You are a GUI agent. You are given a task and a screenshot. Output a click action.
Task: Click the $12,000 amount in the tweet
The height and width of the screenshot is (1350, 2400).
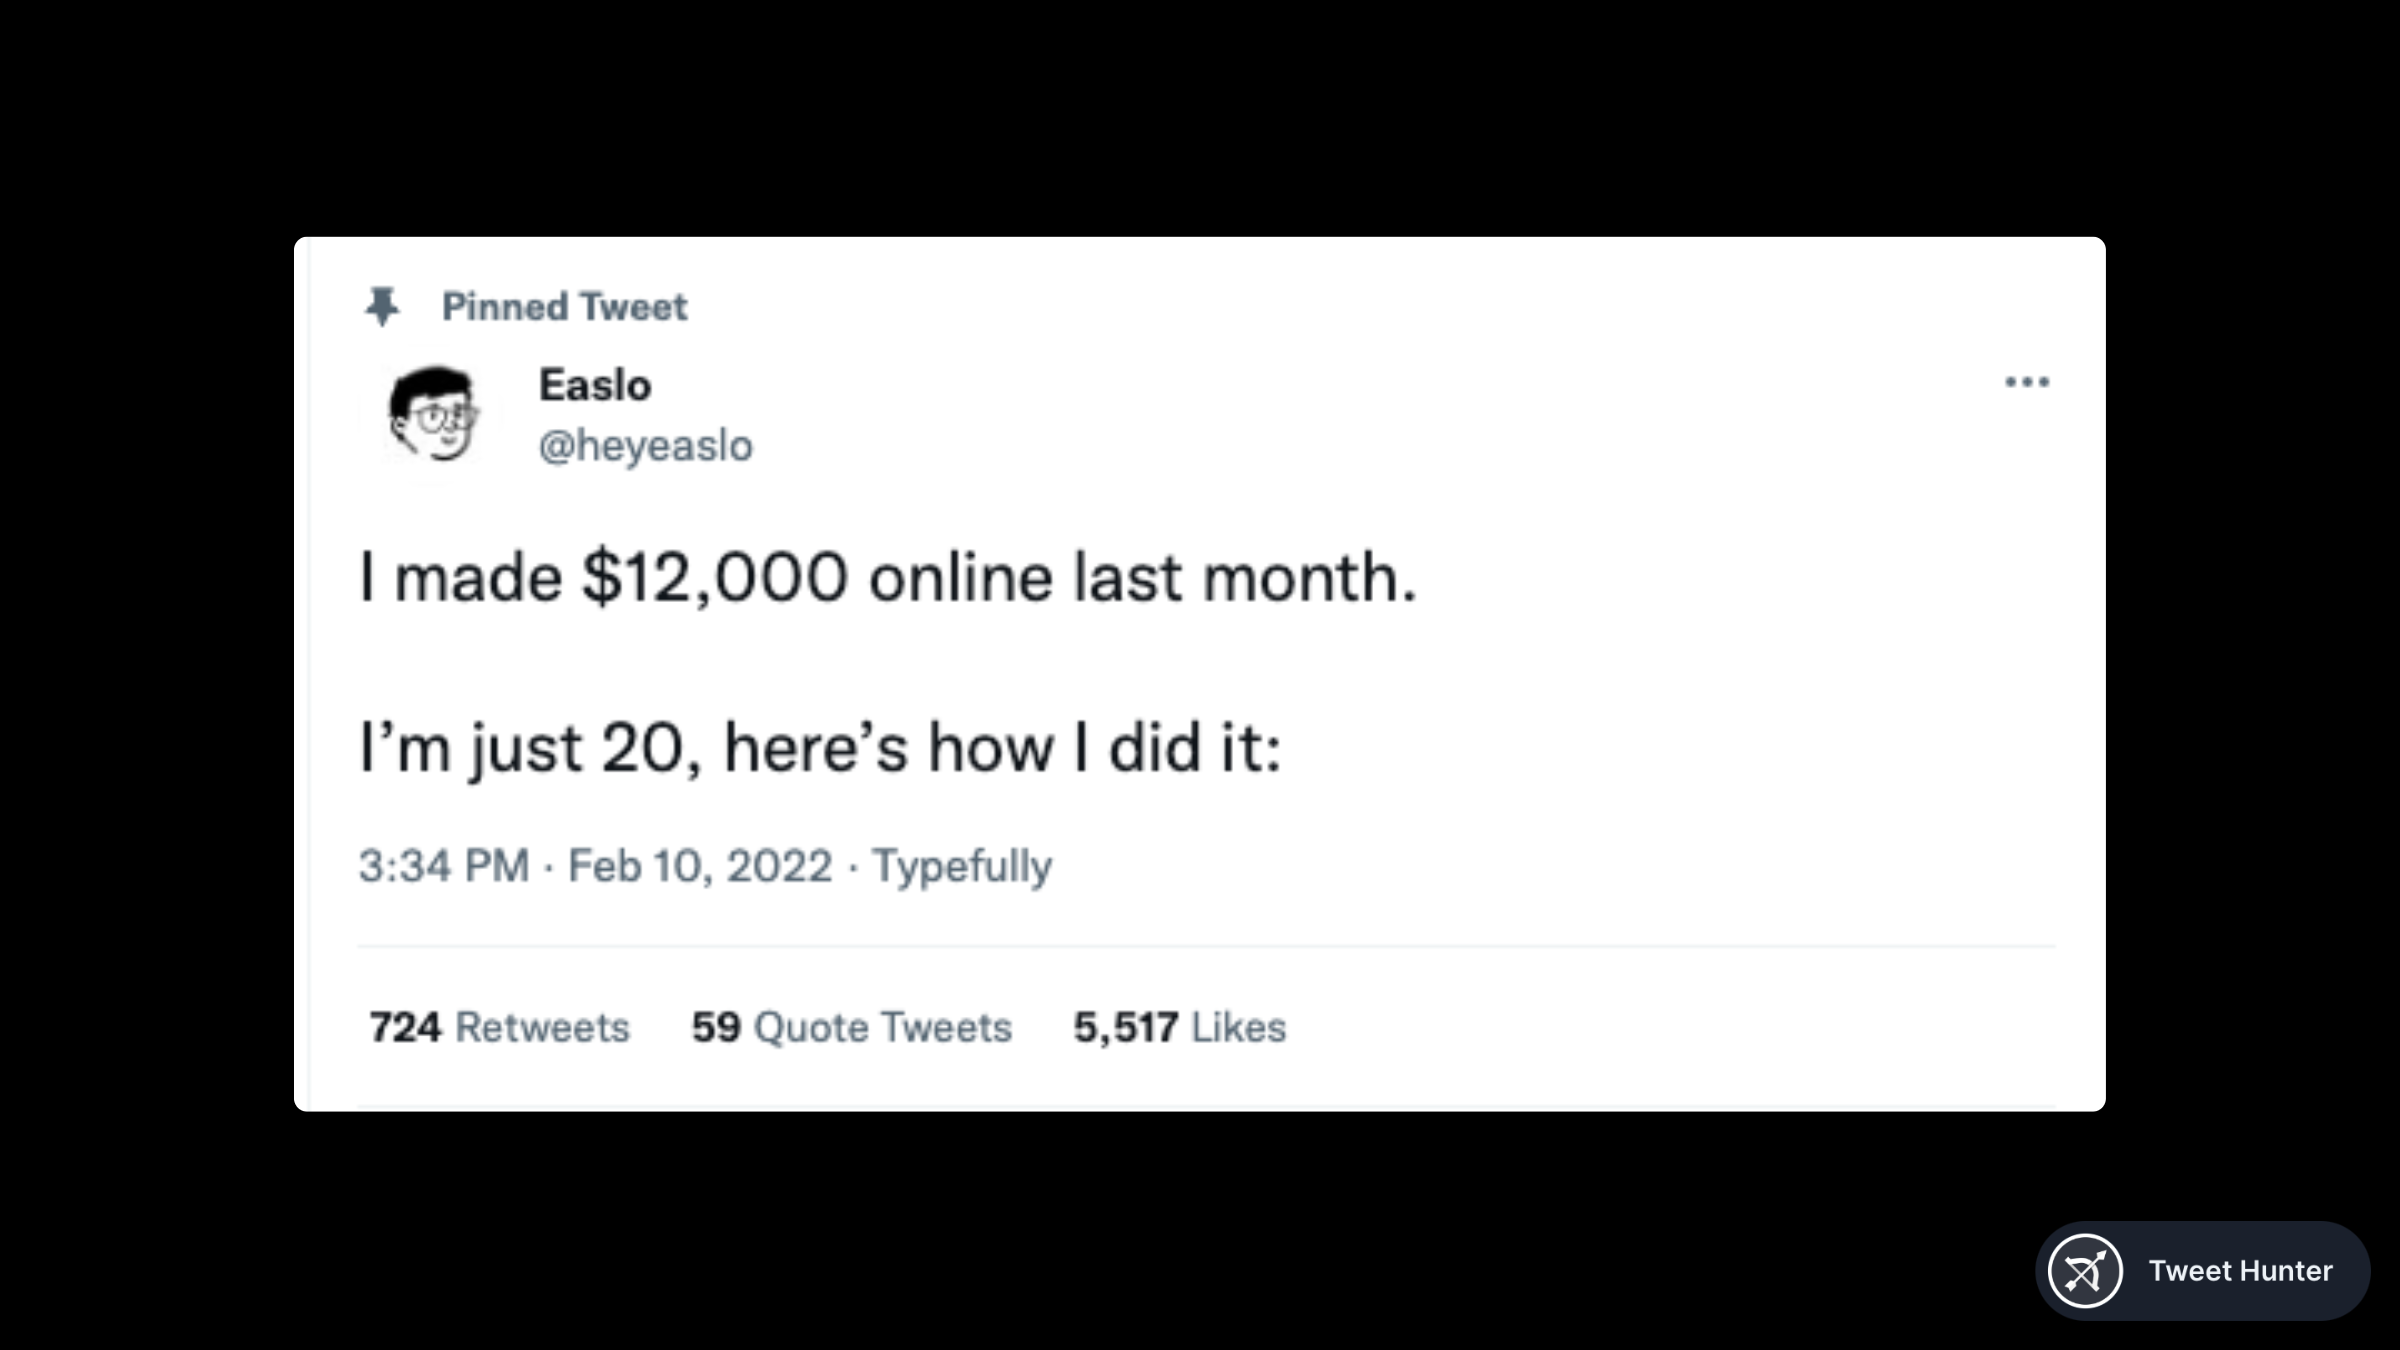point(715,578)
